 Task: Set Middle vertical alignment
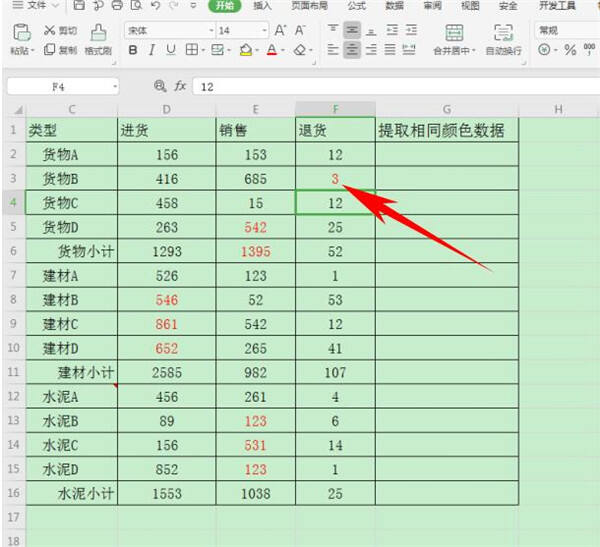[x=352, y=30]
